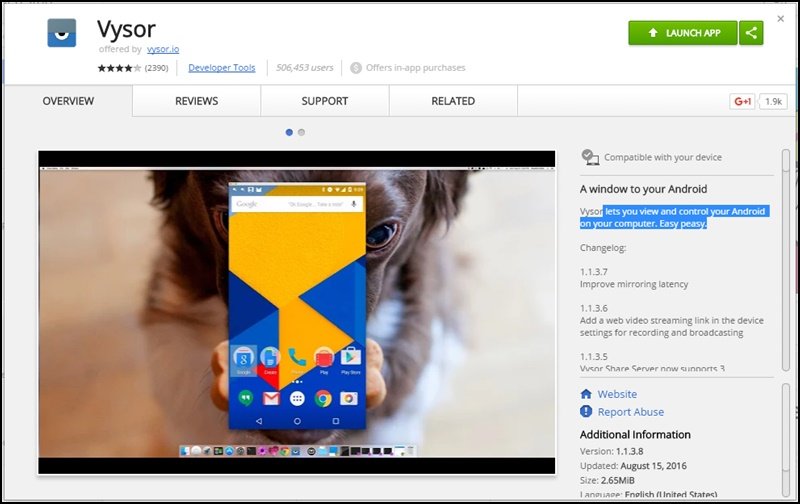Click the compatible-with-your-device check icon
This screenshot has height=504, width=800.
(x=590, y=157)
